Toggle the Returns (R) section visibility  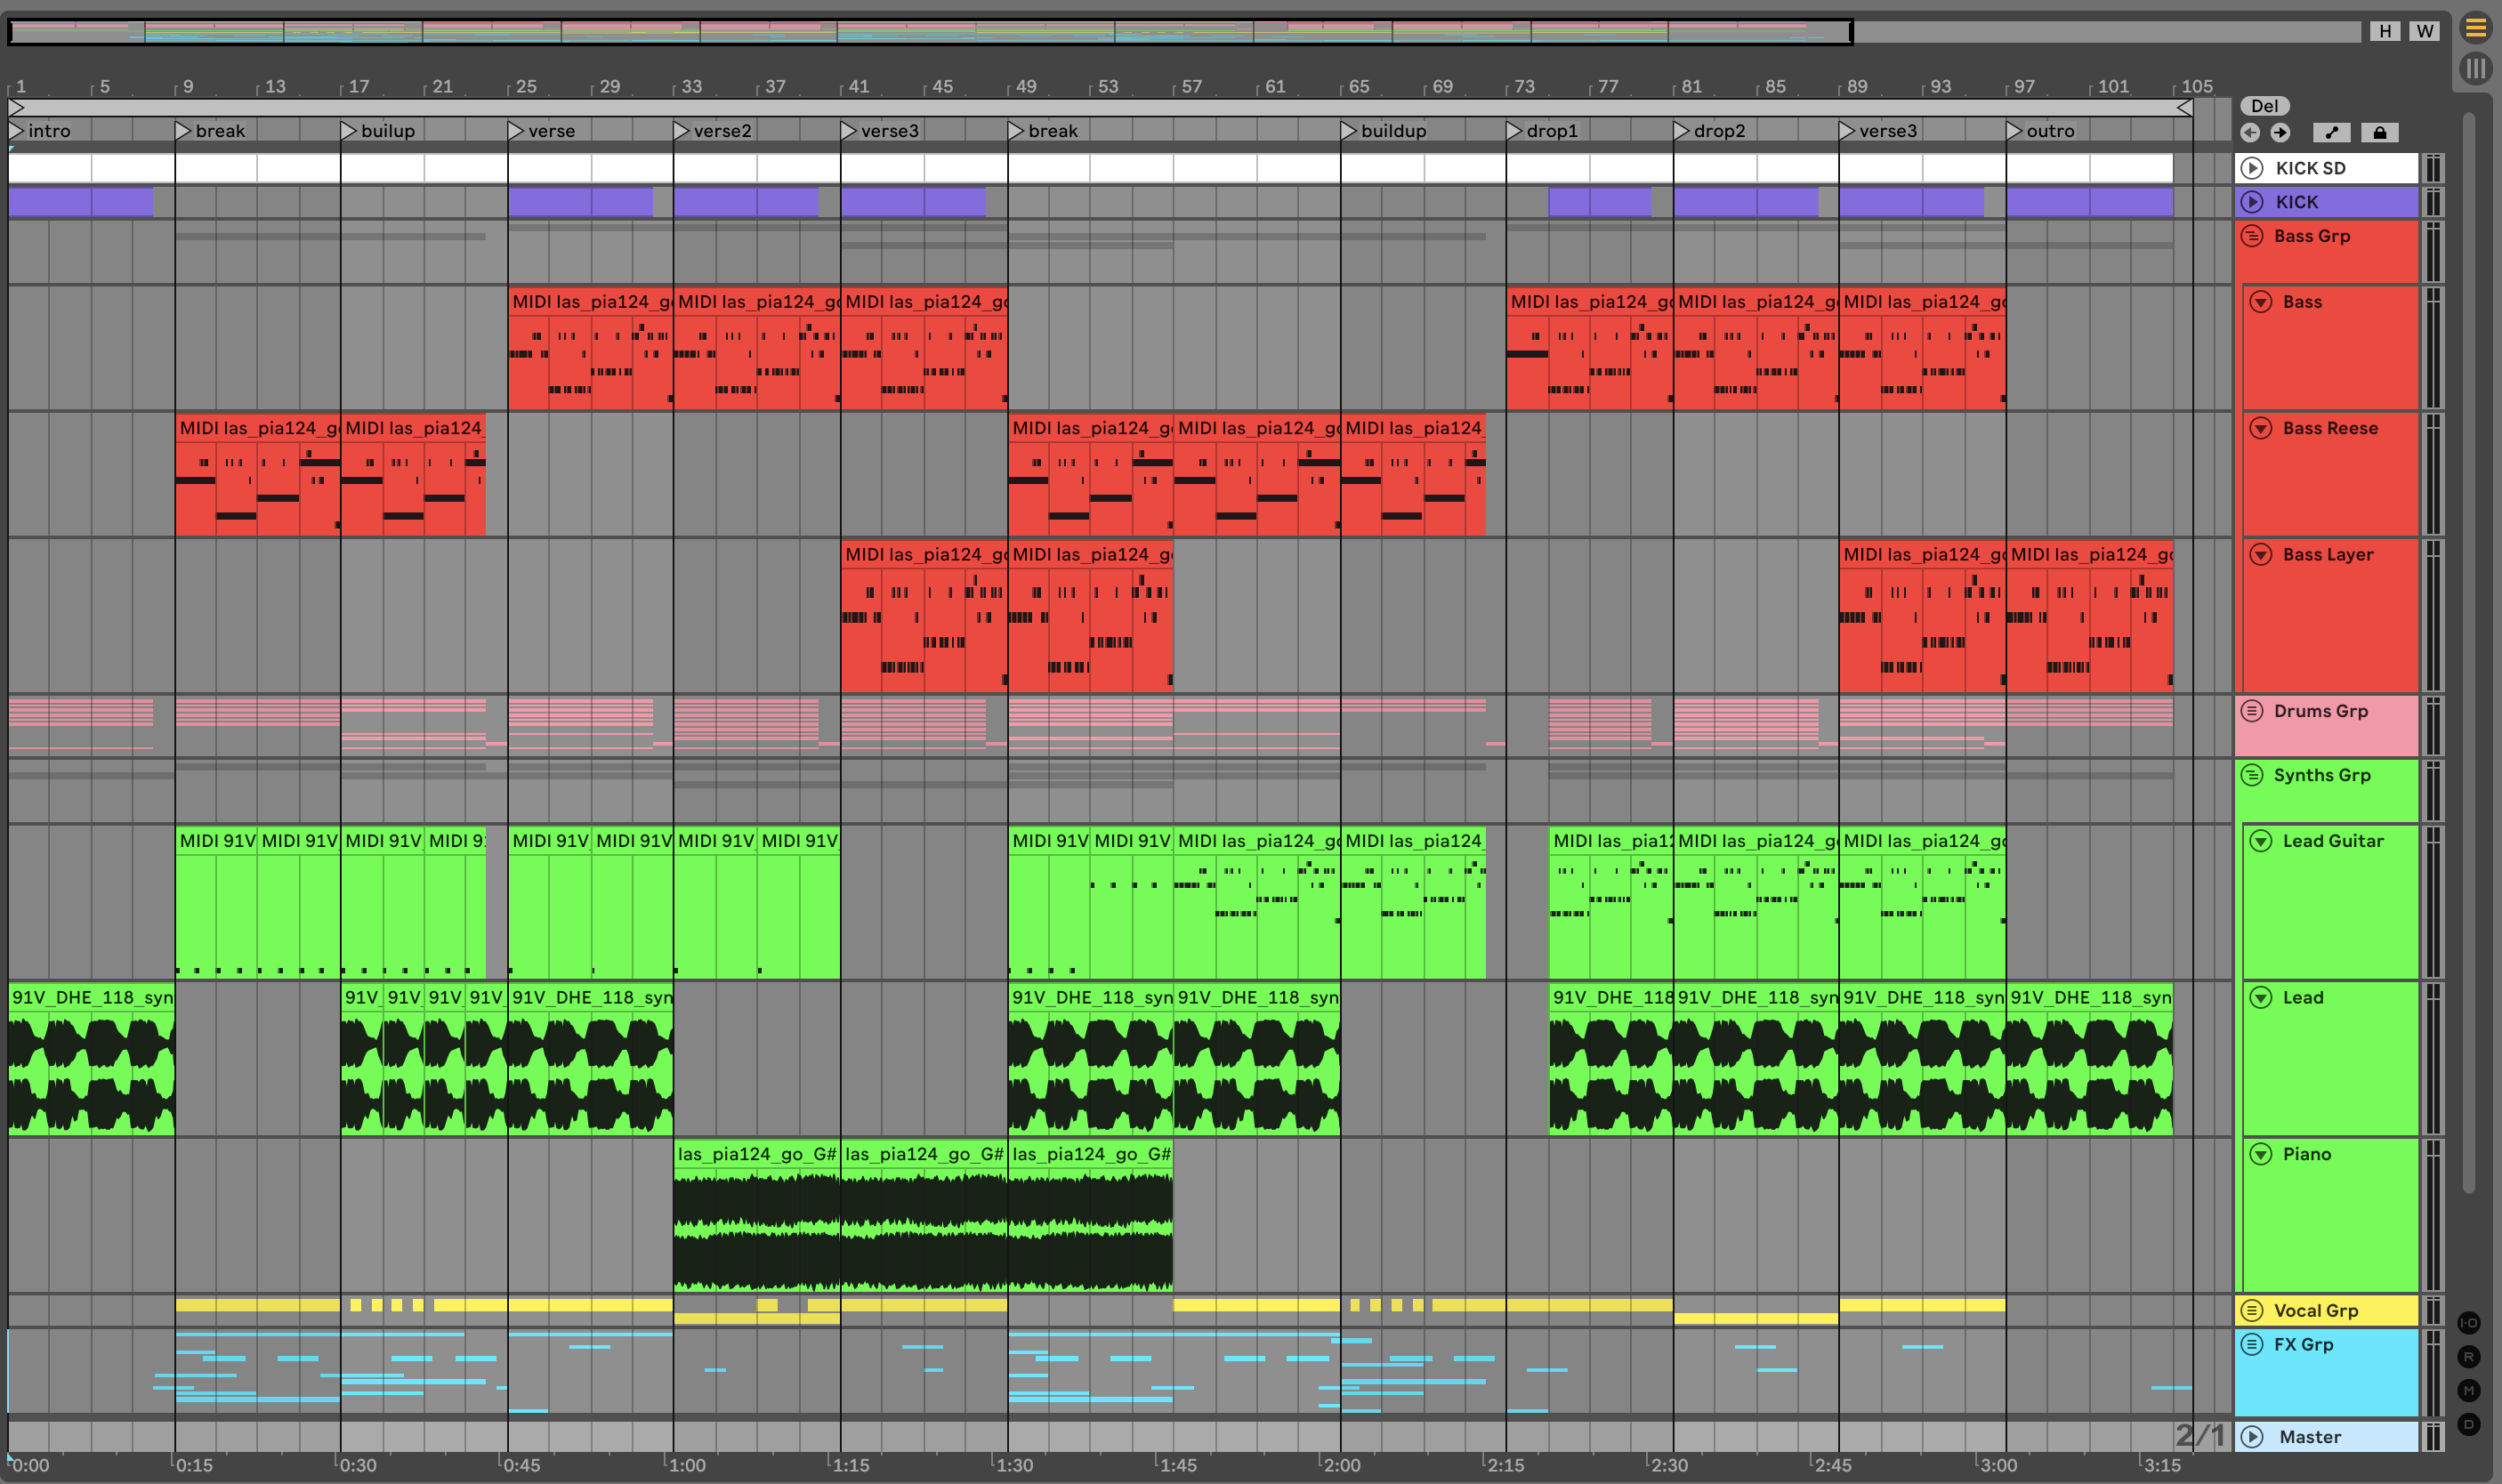[2469, 1357]
